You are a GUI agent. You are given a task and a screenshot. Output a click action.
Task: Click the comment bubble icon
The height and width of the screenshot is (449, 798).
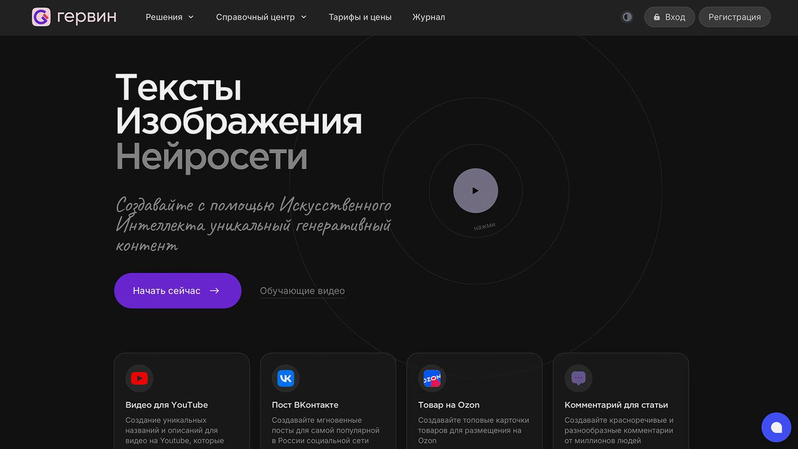pos(578,378)
